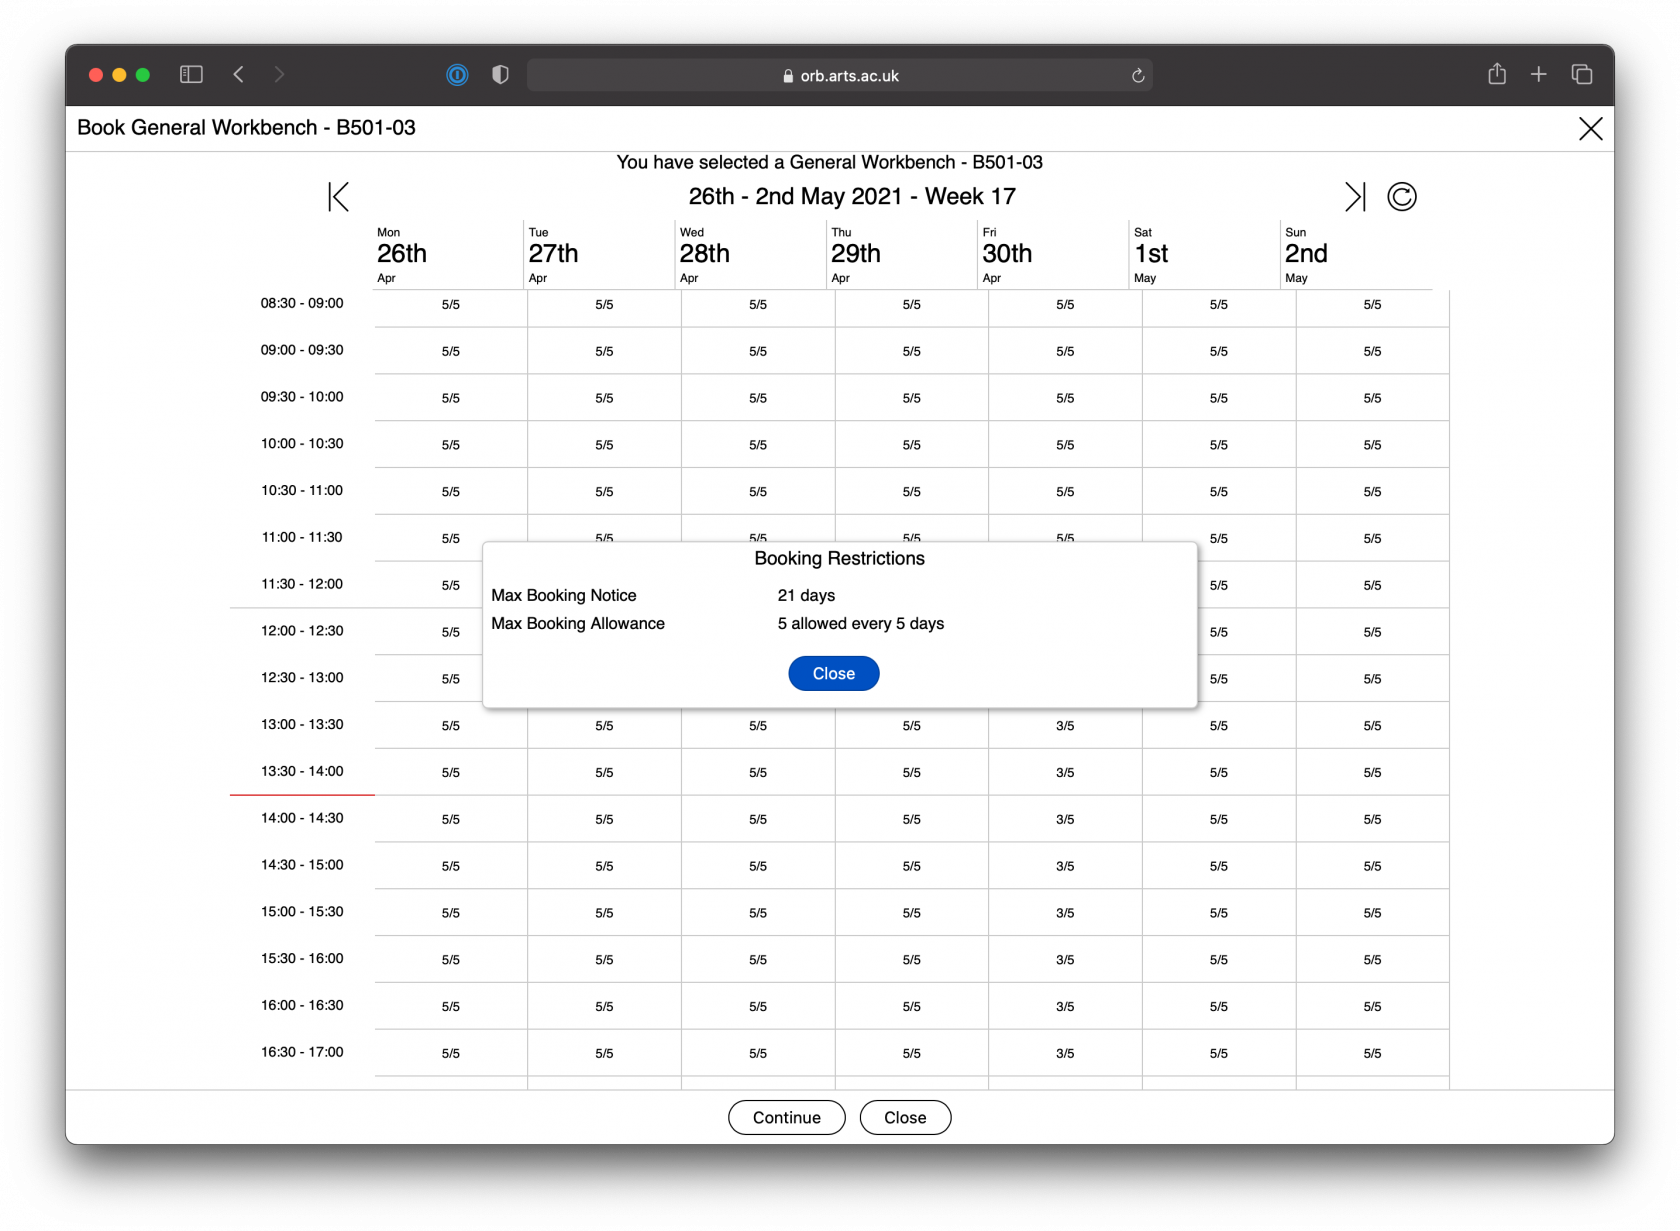Go to the next week with the right arrow
1680x1231 pixels.
pyautogui.click(x=1355, y=197)
